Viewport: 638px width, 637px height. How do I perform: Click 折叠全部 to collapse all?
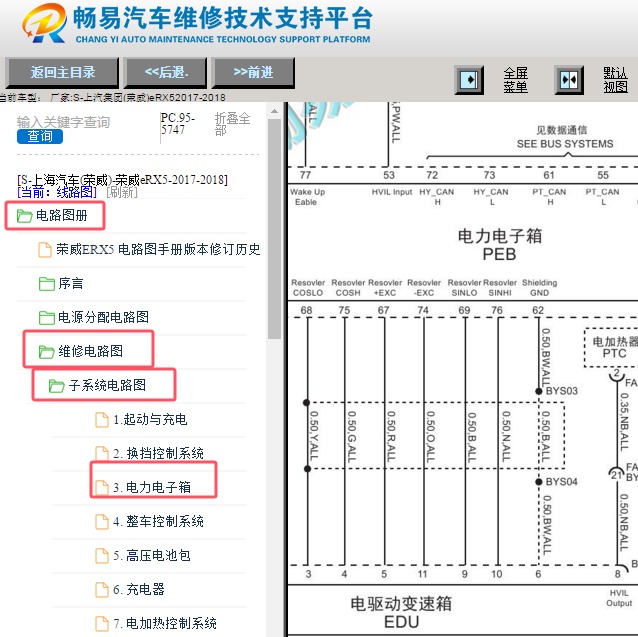tap(232, 124)
